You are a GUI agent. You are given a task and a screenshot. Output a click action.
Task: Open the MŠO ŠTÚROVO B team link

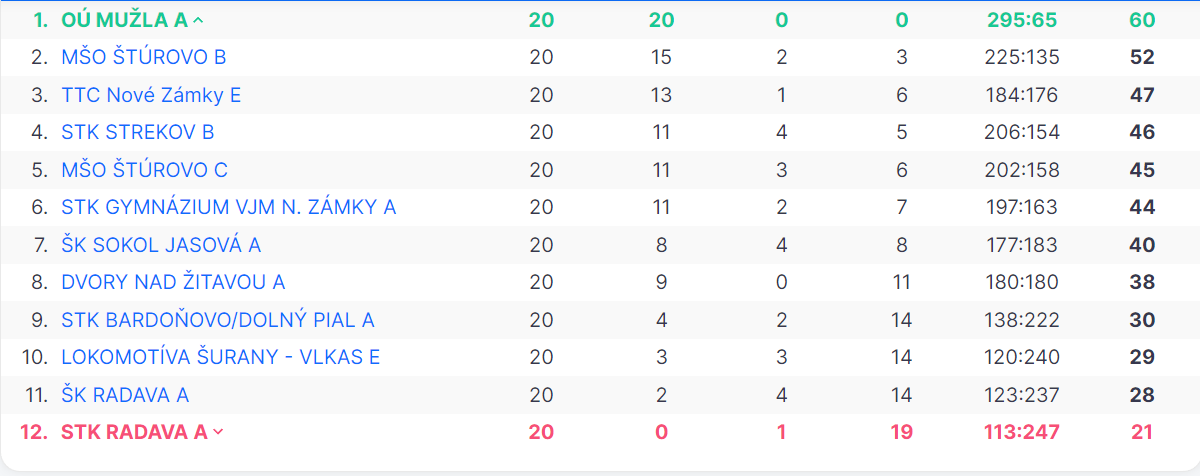(144, 57)
